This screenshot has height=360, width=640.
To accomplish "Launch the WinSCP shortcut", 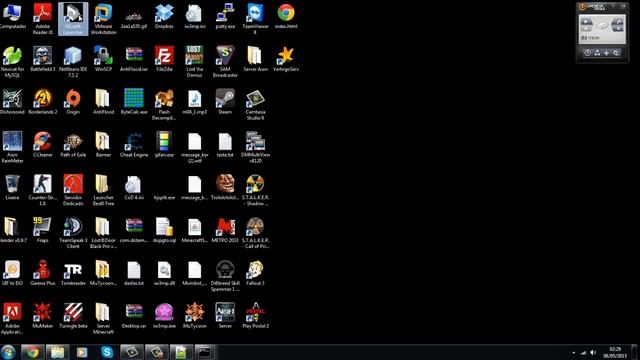I will (103, 59).
